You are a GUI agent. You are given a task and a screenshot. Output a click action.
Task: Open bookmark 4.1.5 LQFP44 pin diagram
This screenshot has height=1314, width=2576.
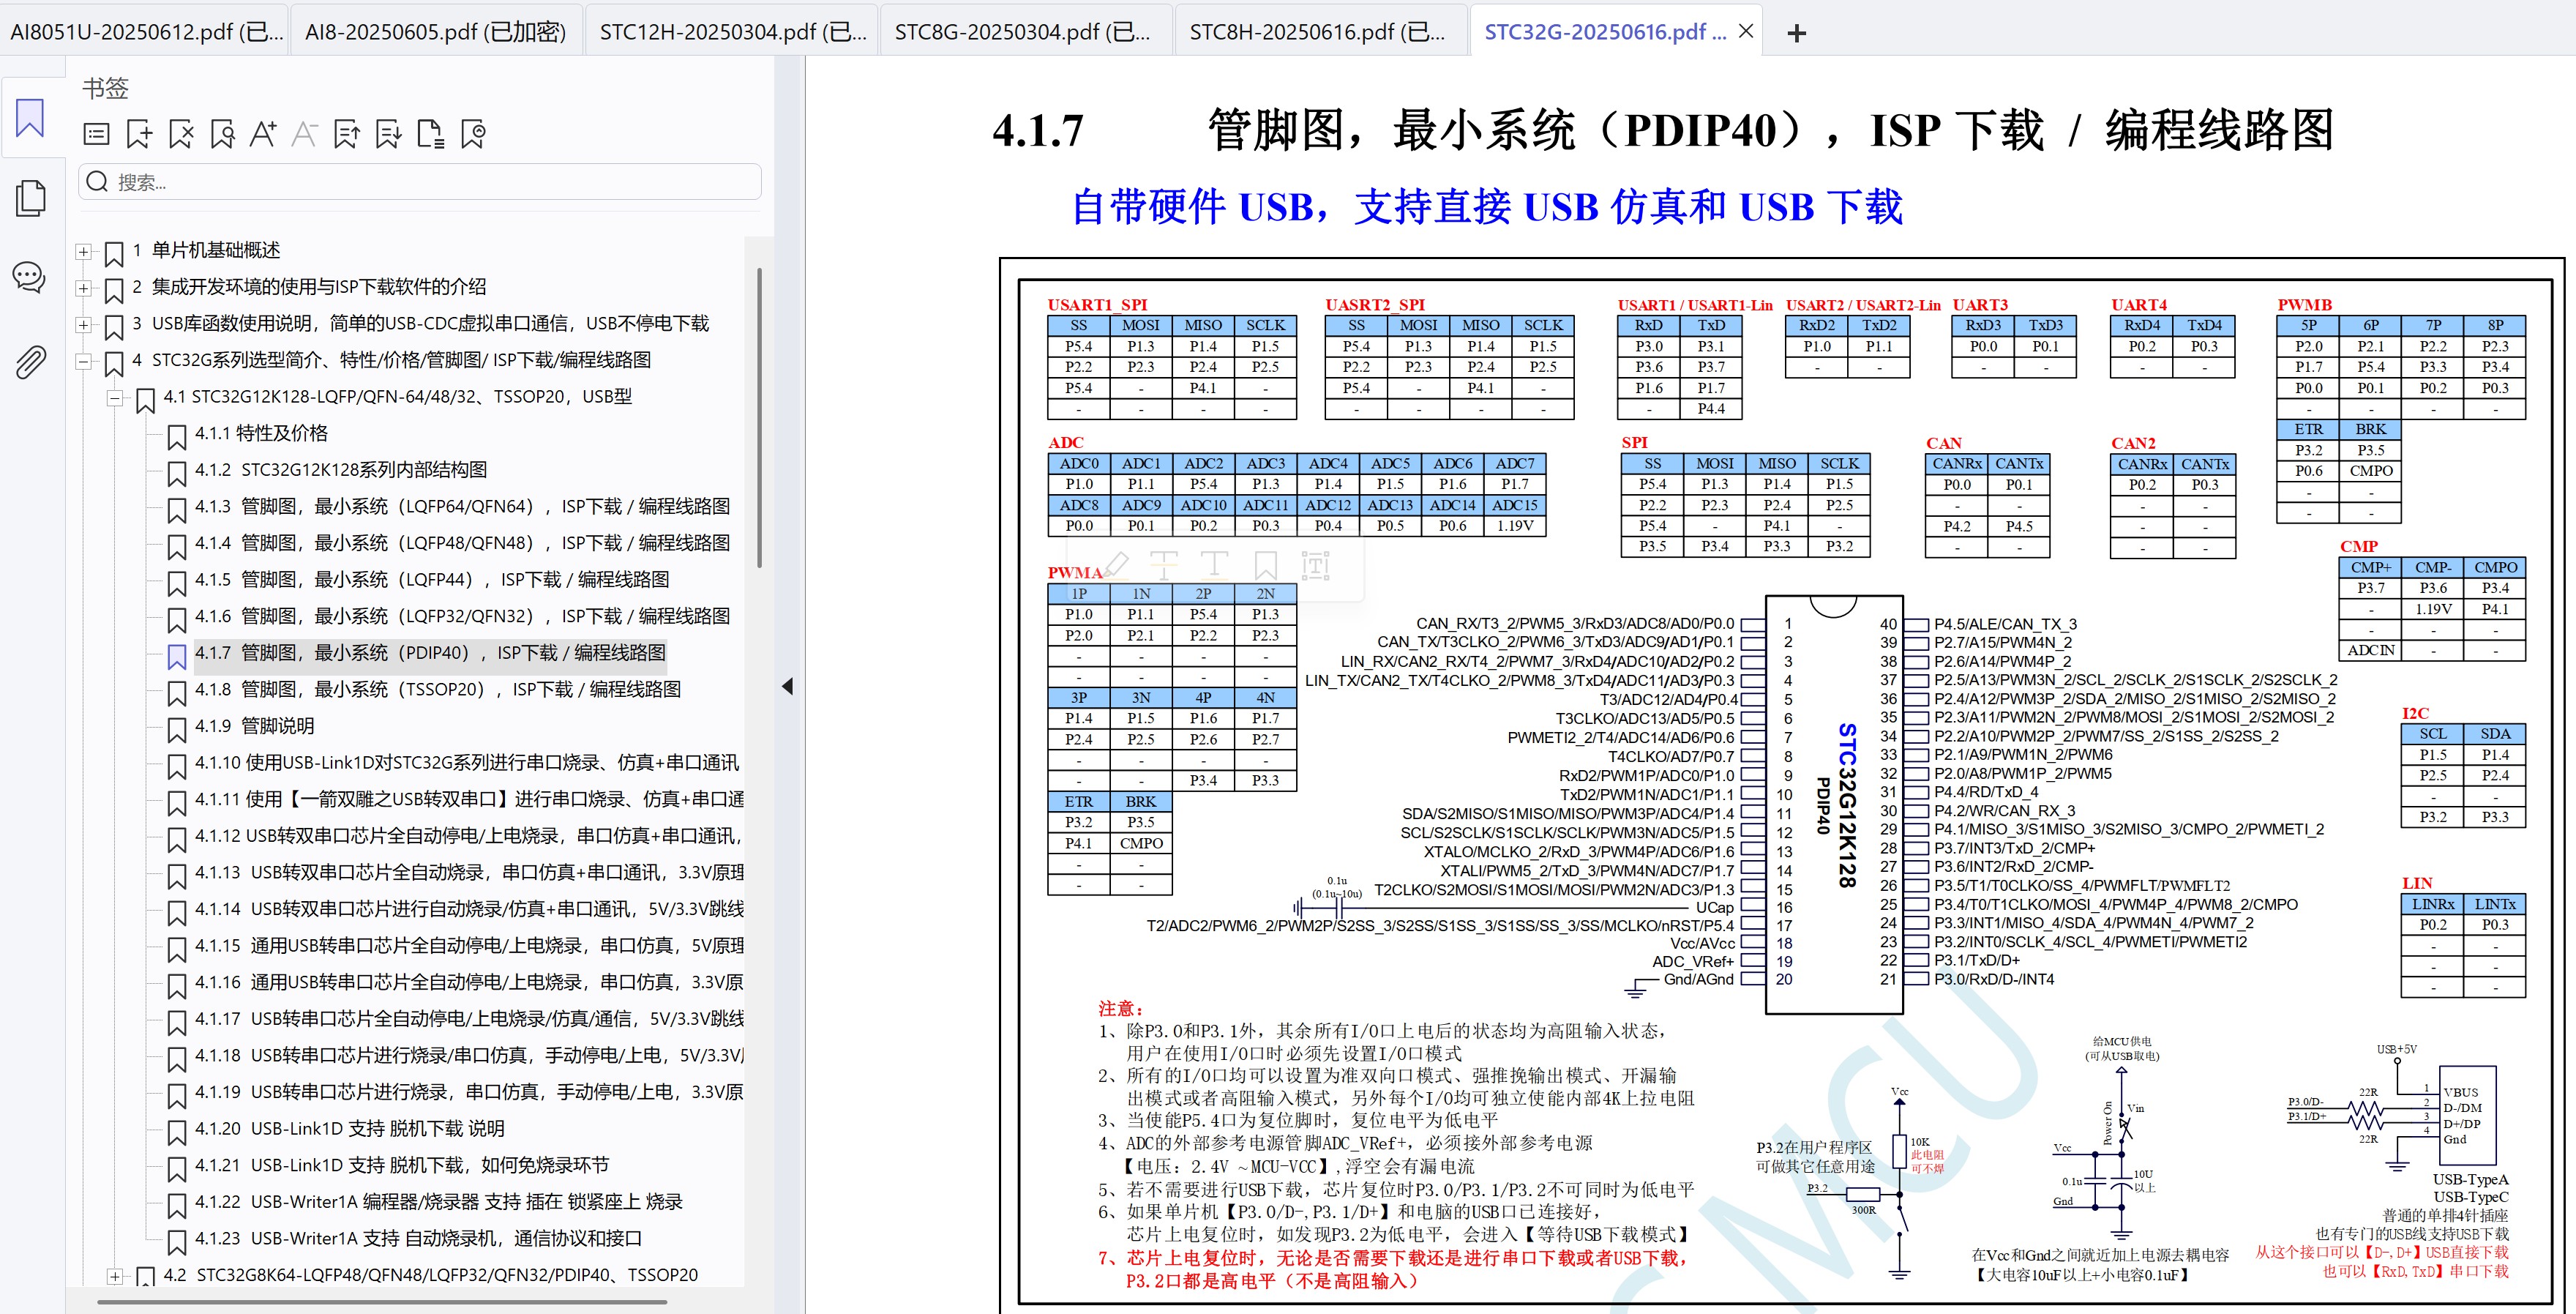pyautogui.click(x=432, y=580)
